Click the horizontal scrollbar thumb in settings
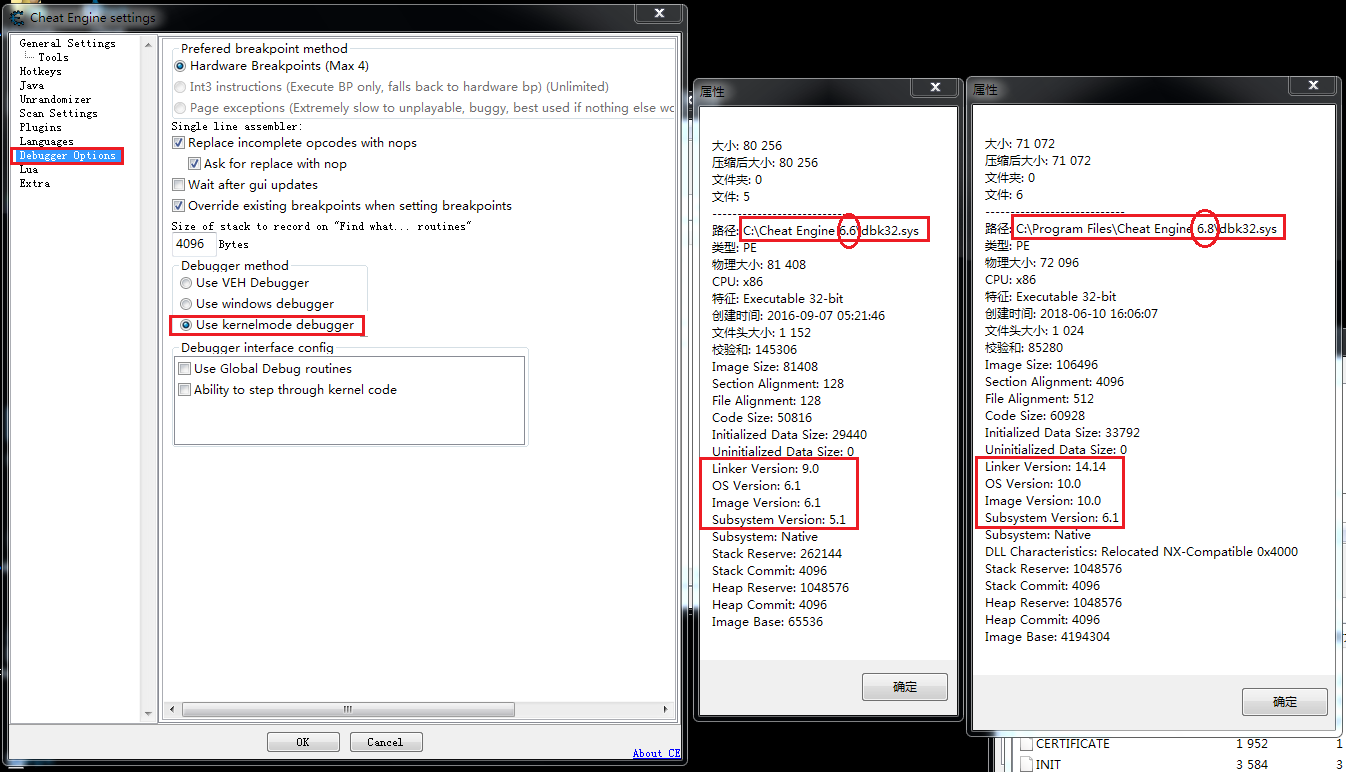This screenshot has height=772, width=1346. (349, 709)
